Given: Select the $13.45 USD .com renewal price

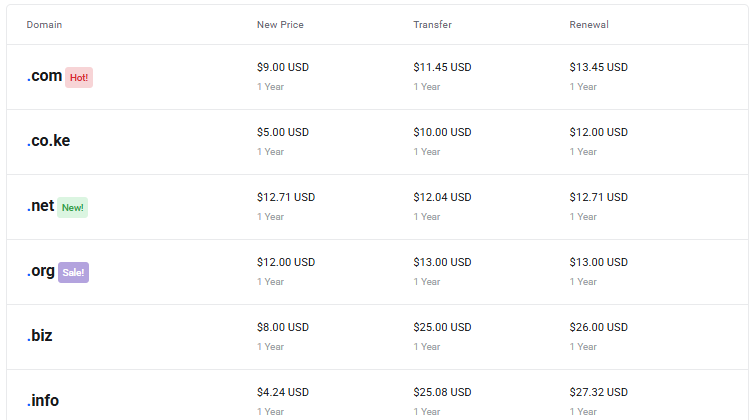Looking at the screenshot, I should point(598,67).
